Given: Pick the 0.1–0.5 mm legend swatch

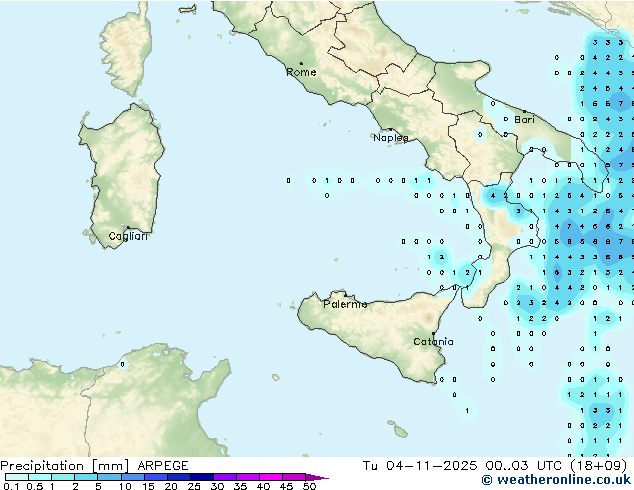Looking at the screenshot, I should (17, 477).
